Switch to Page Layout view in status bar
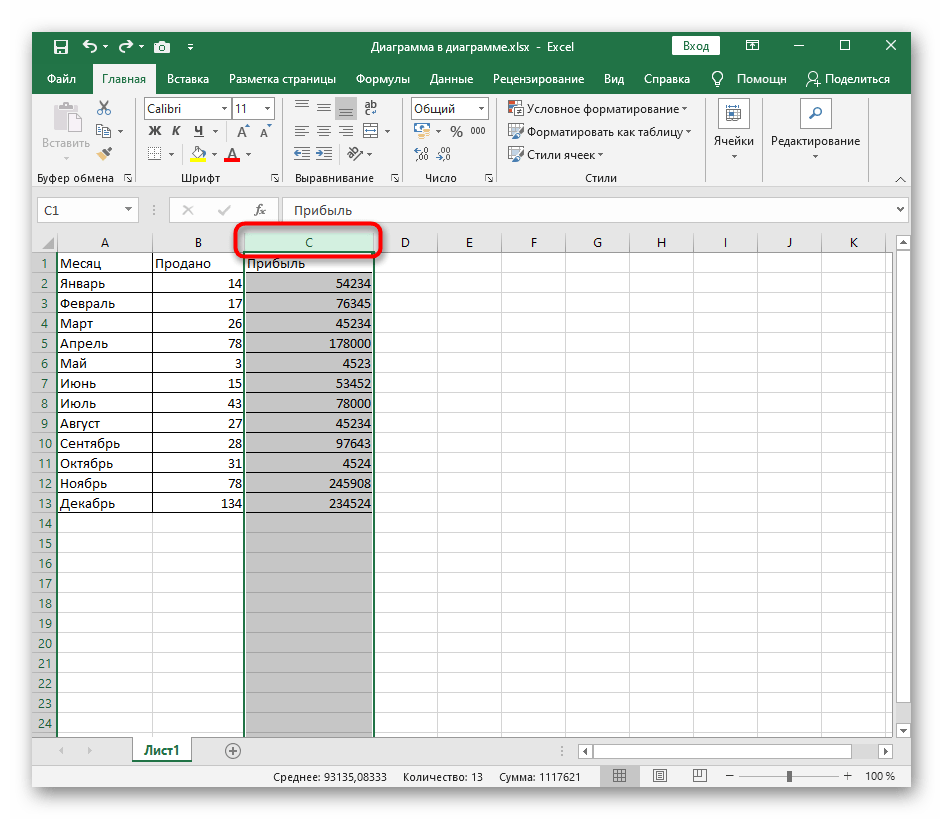The image size is (943, 819). pos(660,776)
